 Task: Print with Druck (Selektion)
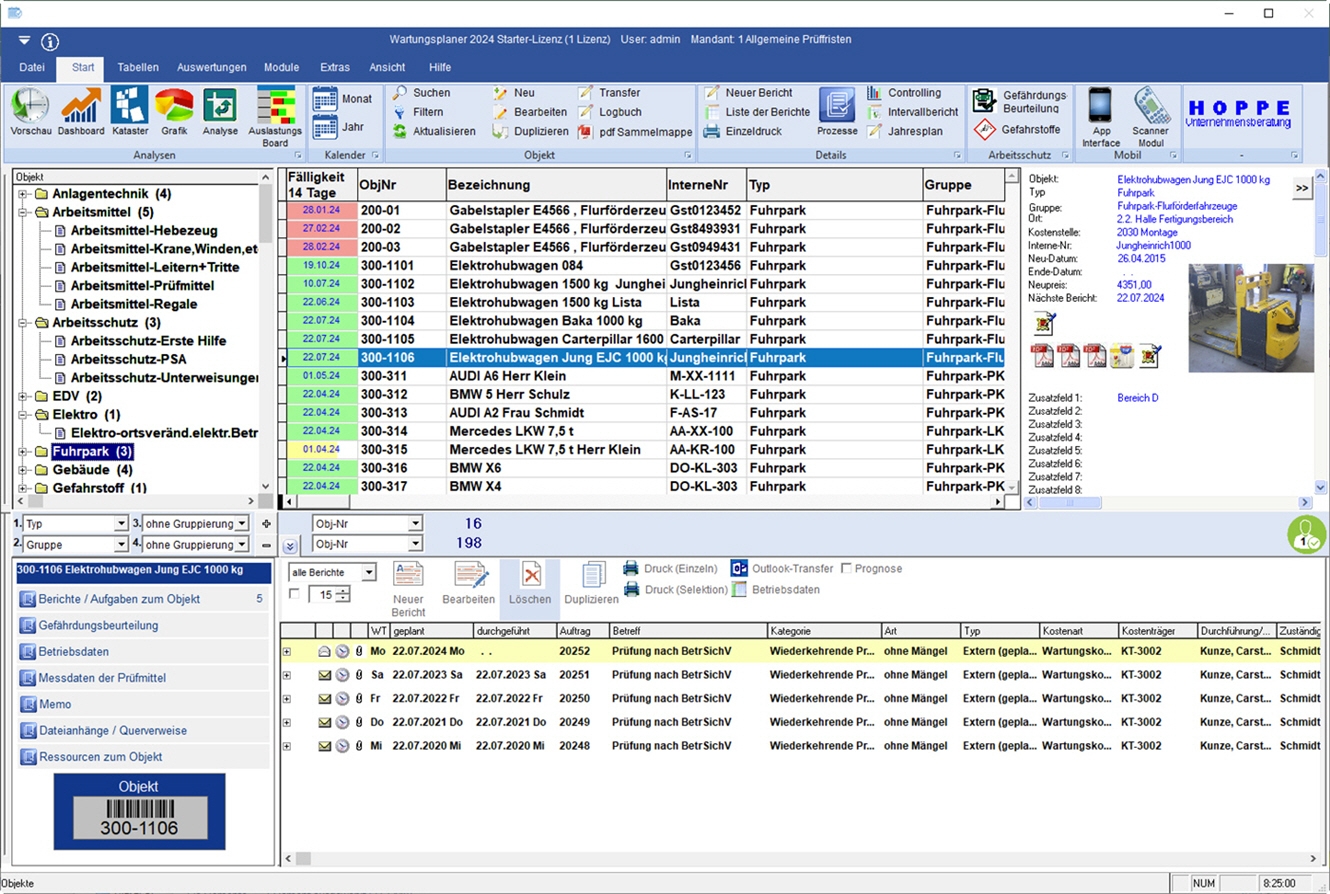pos(675,589)
